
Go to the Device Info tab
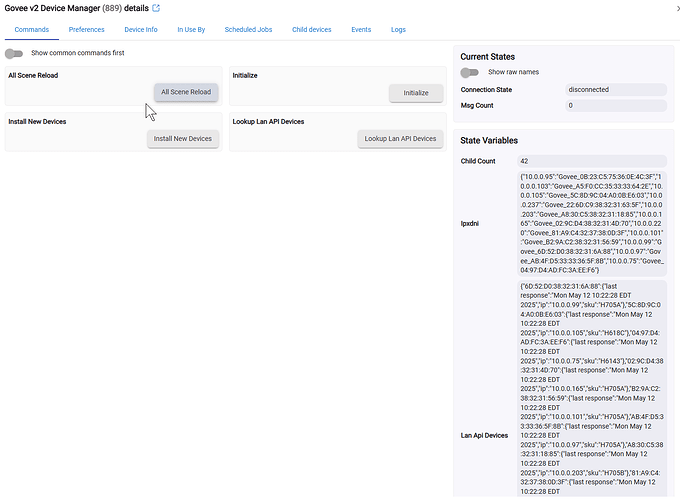141,30
